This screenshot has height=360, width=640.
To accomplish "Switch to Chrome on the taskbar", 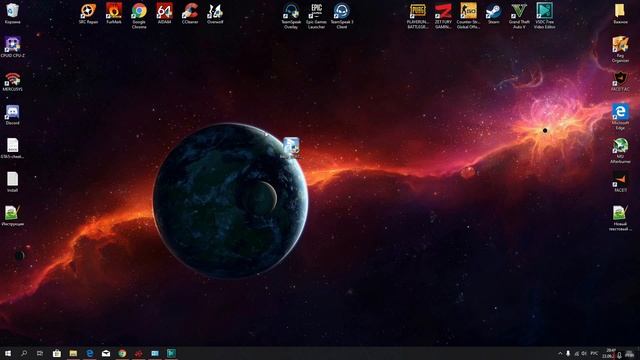I will pos(122,353).
